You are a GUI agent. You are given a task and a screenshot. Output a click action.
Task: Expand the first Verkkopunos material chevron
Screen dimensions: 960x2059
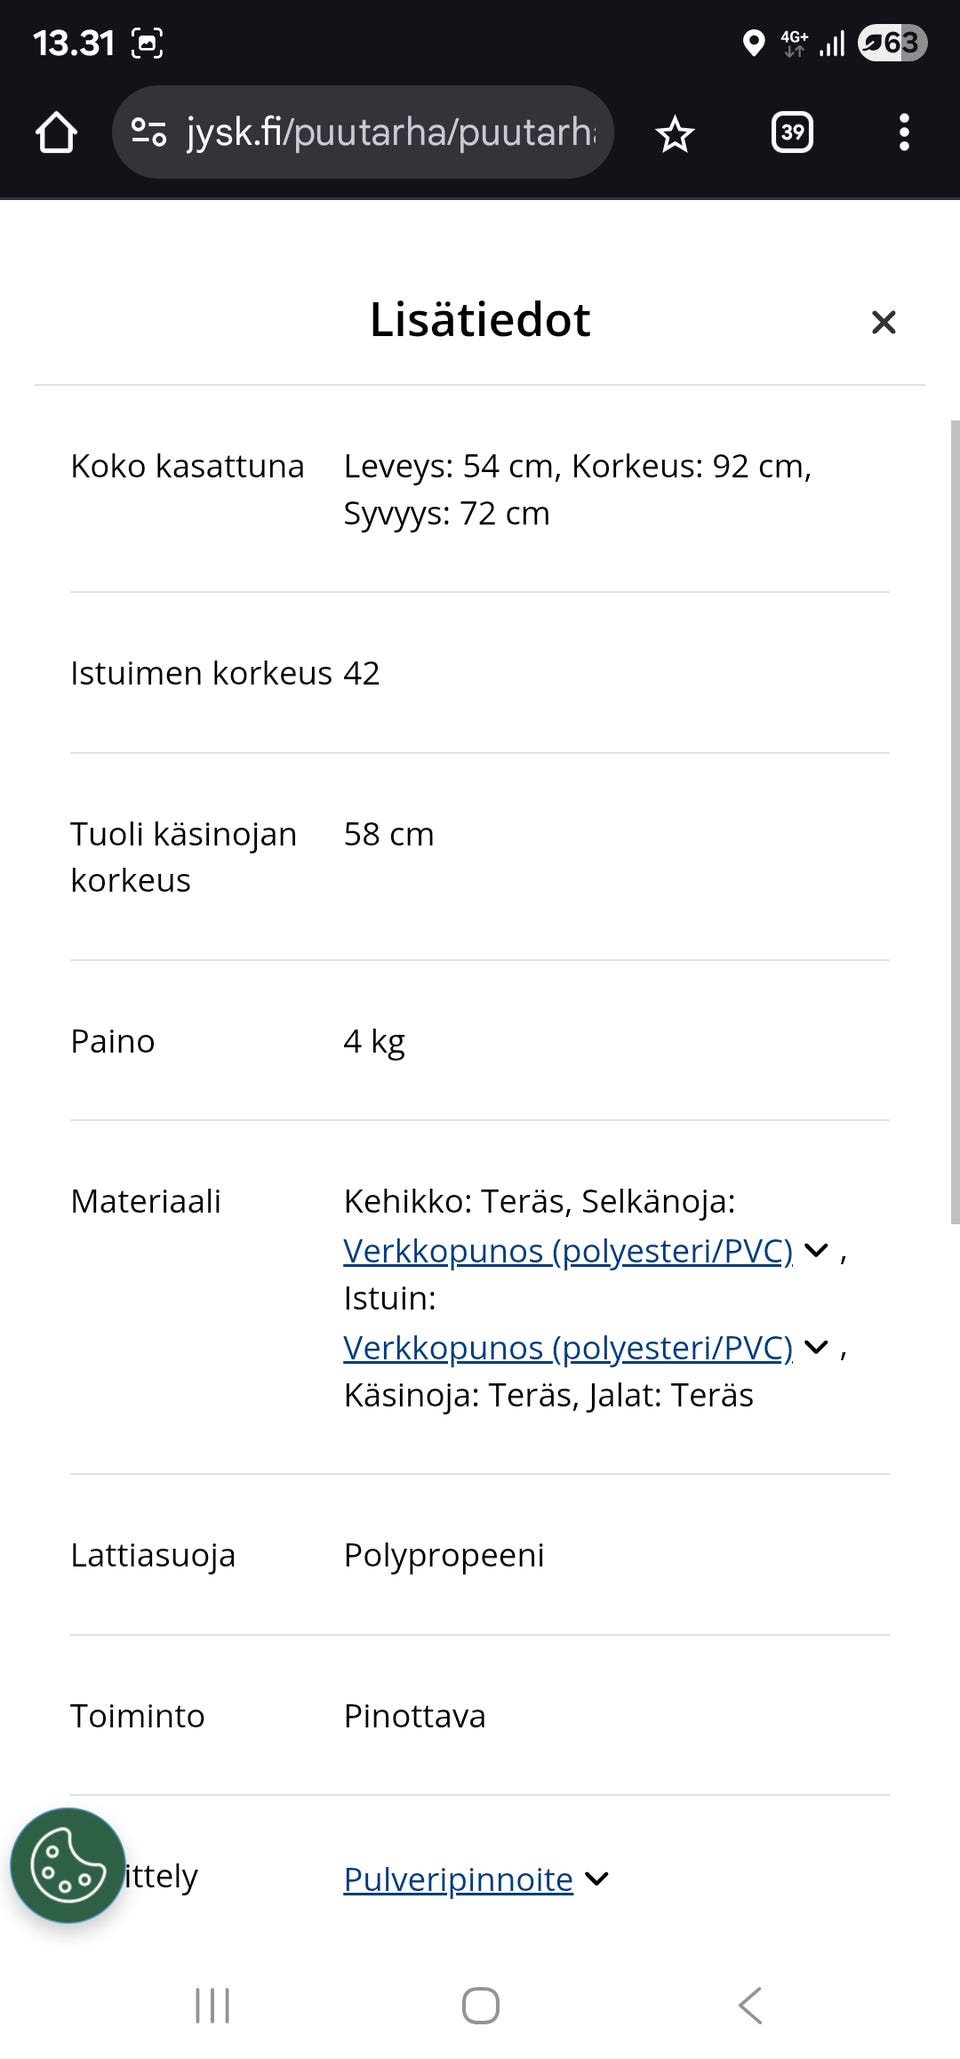[x=816, y=1250]
